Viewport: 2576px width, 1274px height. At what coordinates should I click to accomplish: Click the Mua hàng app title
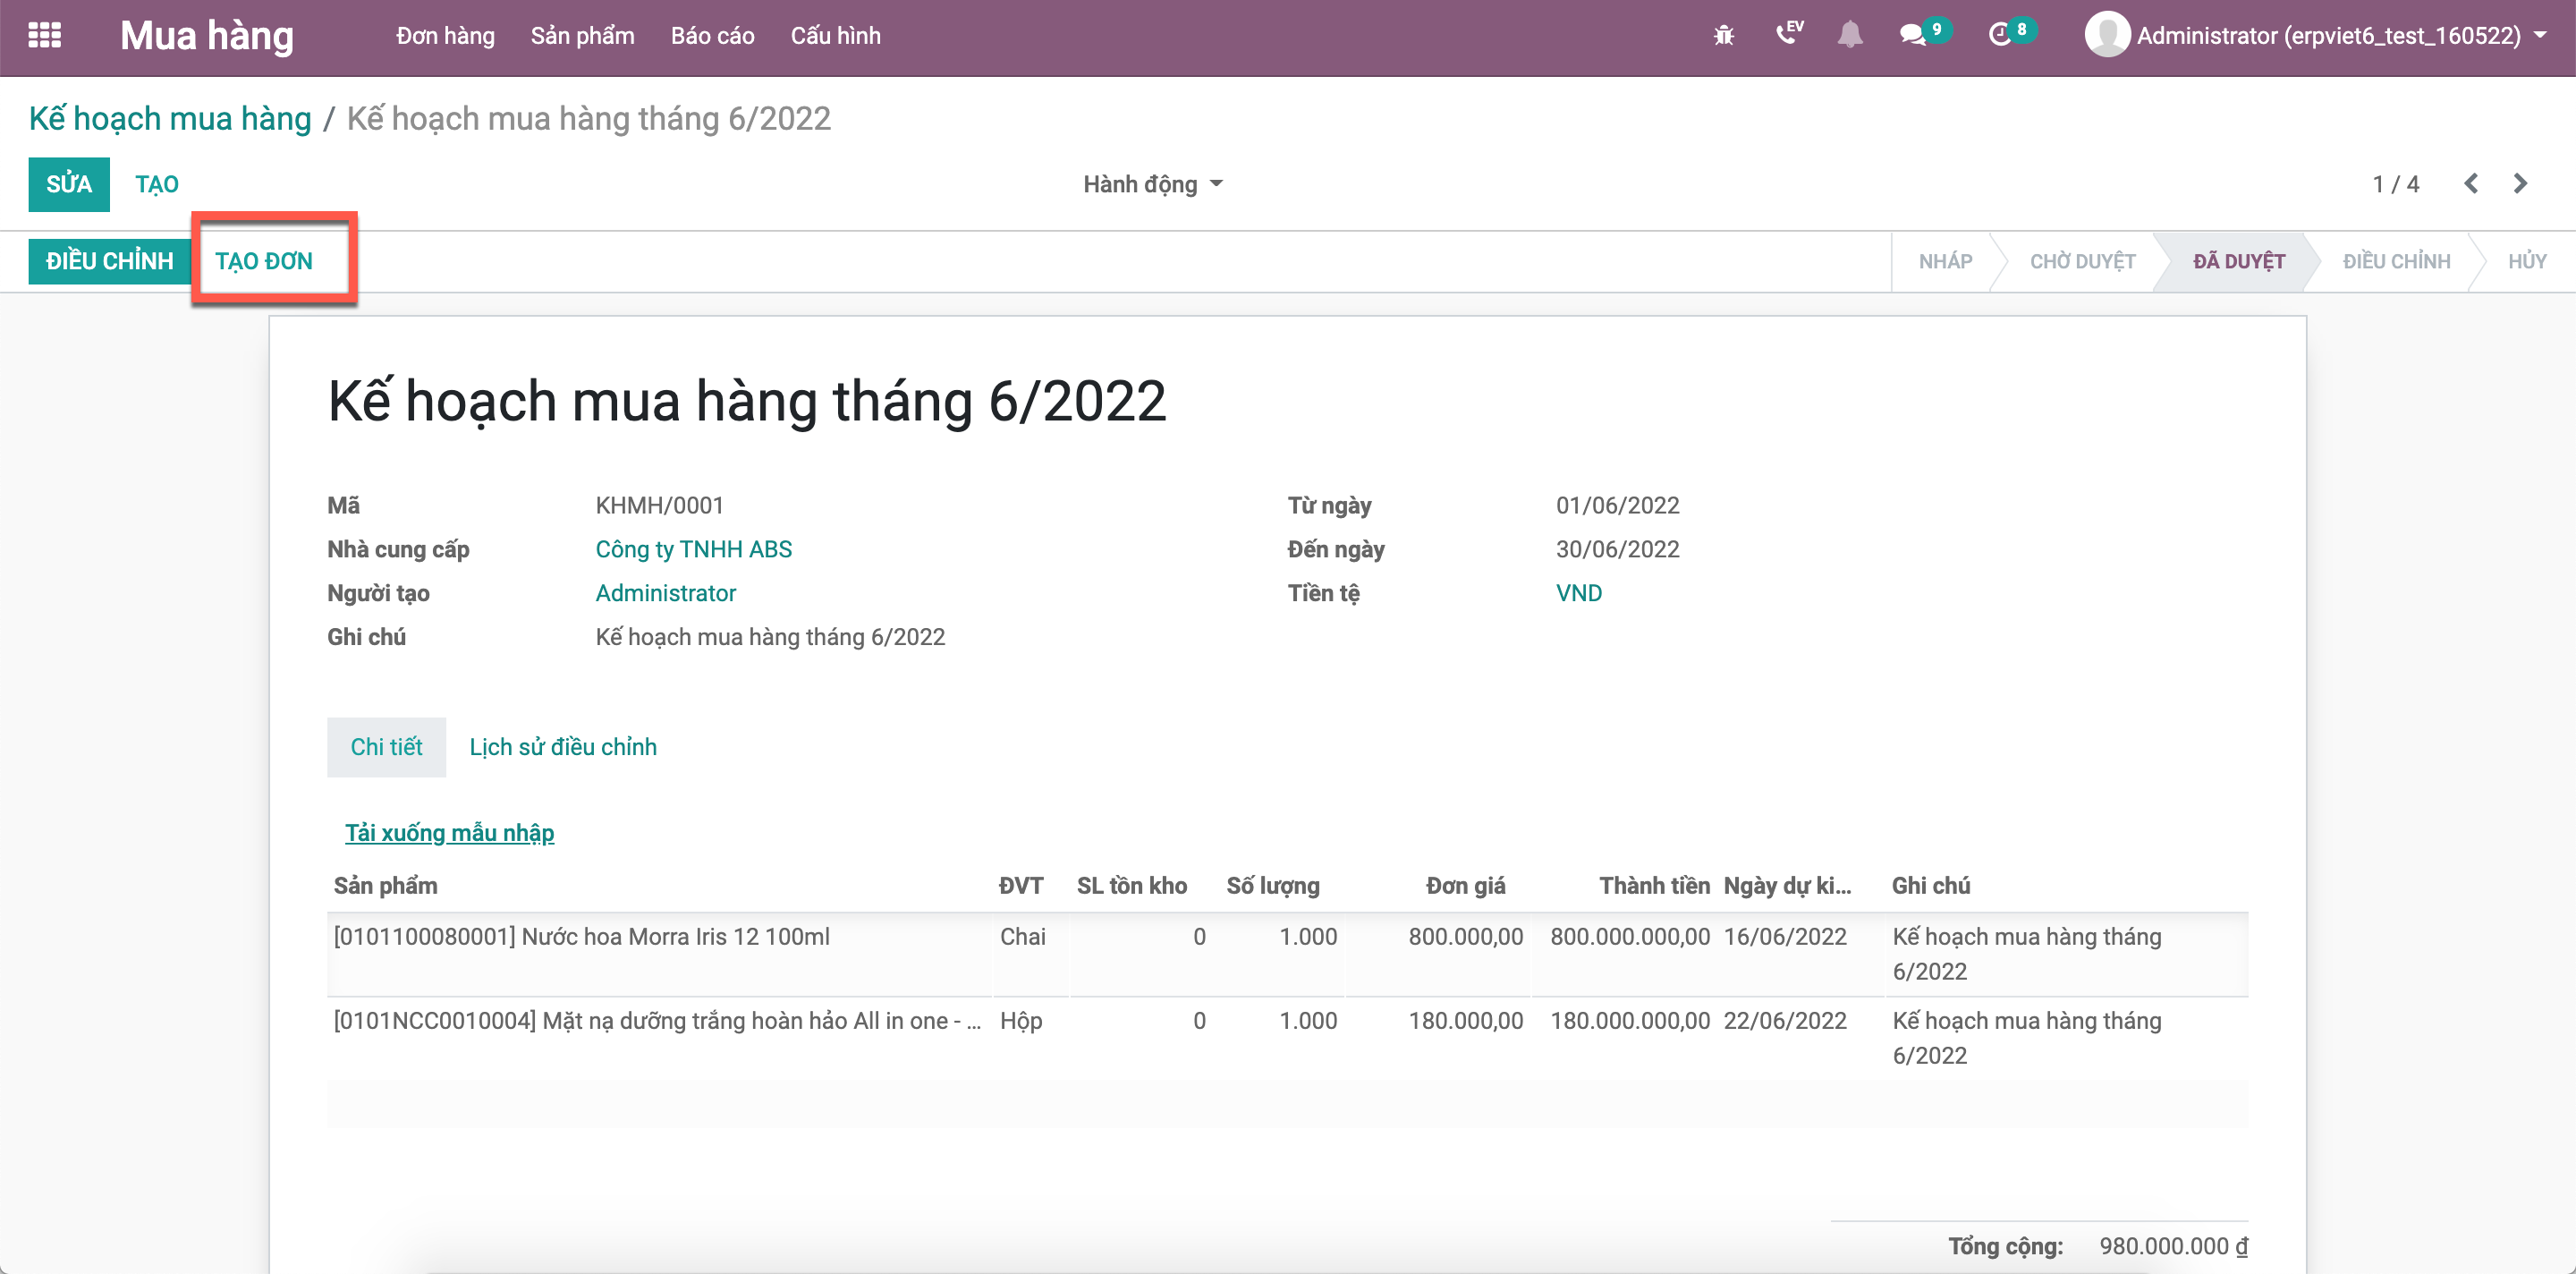click(x=207, y=36)
